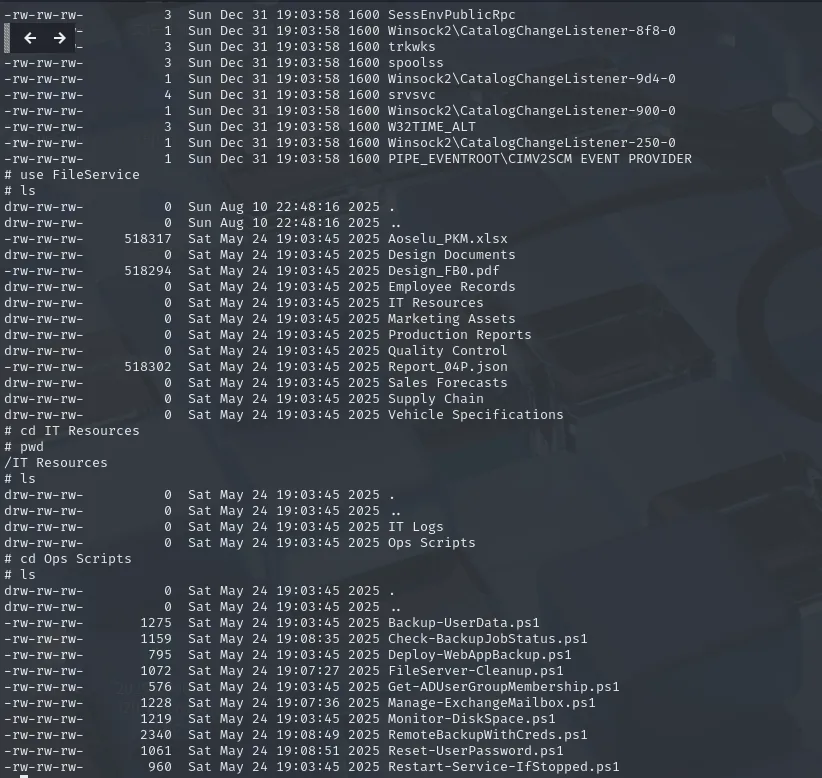Click the Backup-UserData.ps1 script name
The height and width of the screenshot is (778, 822).
[x=463, y=623]
